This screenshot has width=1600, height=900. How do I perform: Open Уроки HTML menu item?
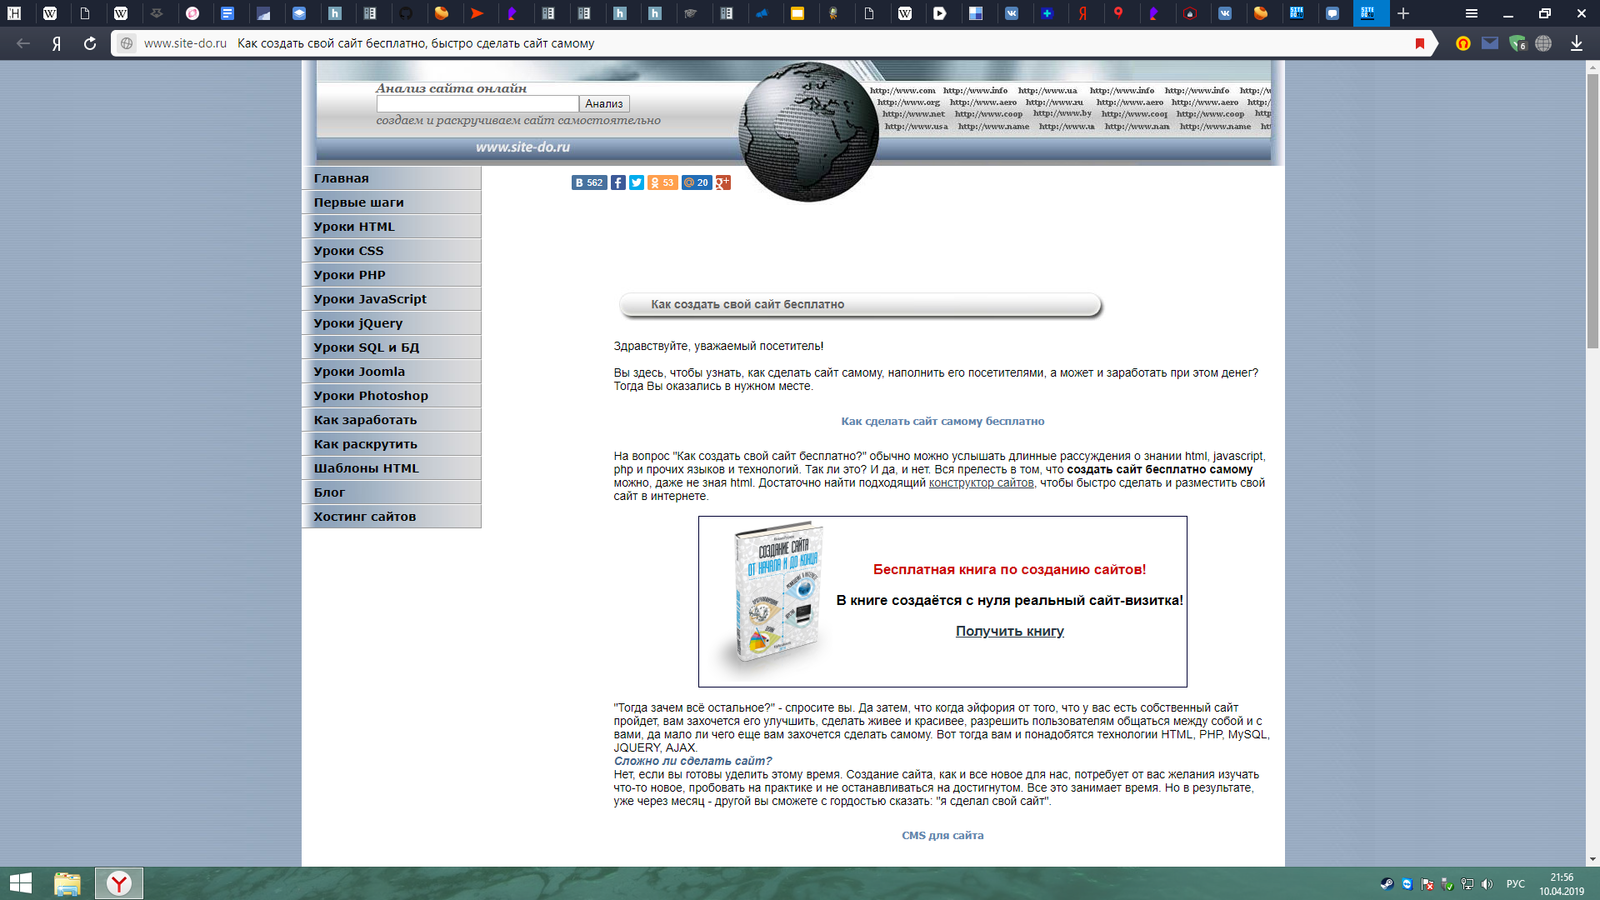pos(391,227)
